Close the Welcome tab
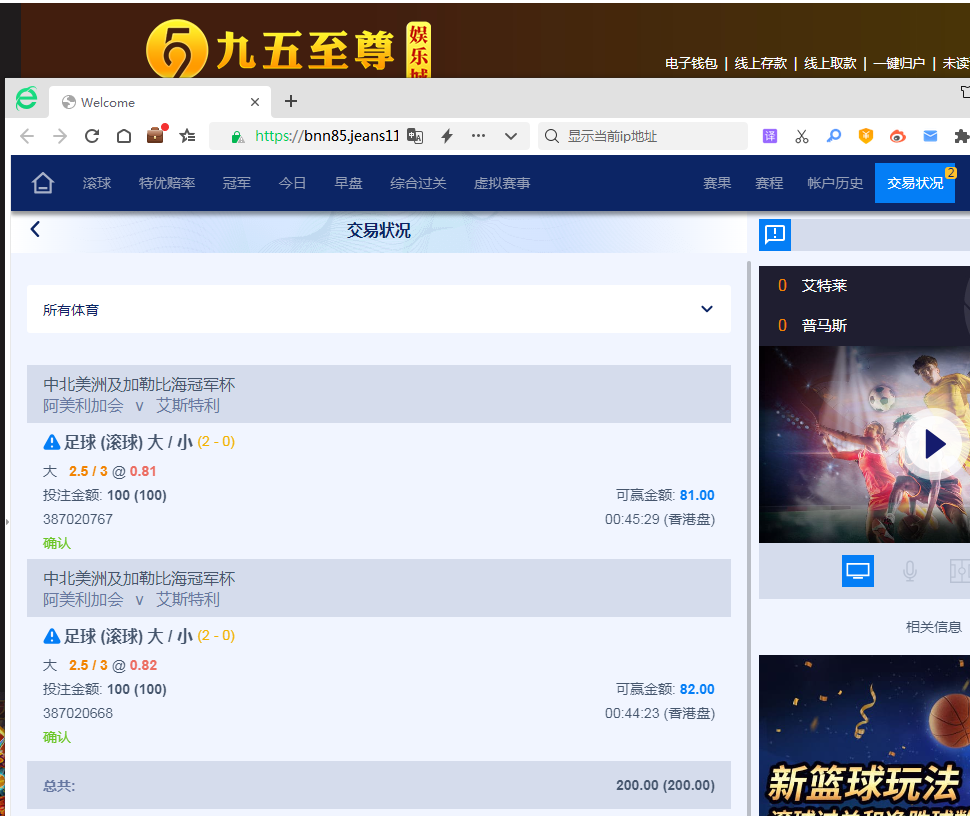 [x=255, y=102]
